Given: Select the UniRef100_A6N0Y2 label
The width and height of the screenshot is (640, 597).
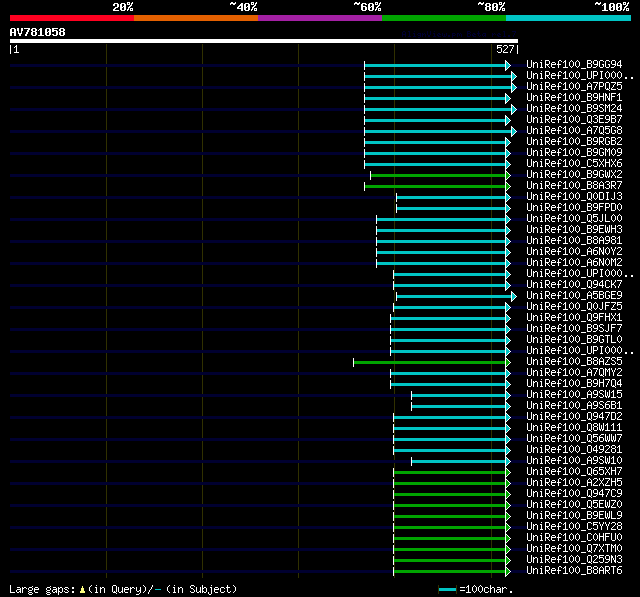Looking at the screenshot, I should click(x=574, y=252).
